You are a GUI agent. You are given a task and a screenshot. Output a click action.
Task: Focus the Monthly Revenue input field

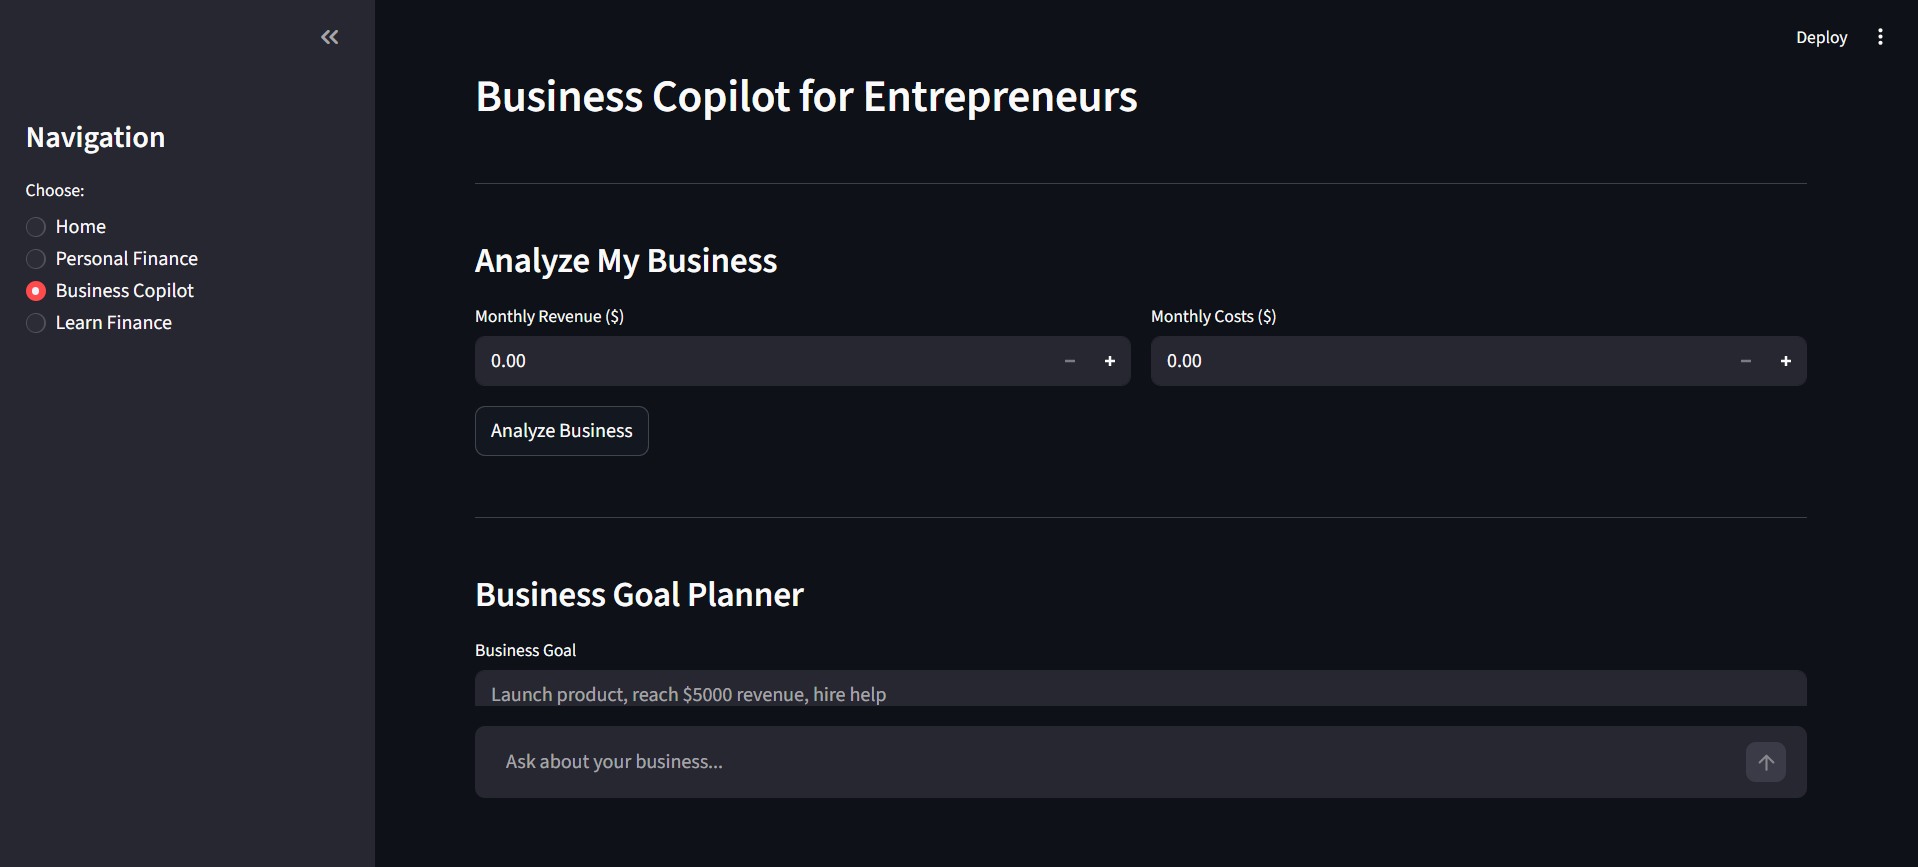(760, 361)
